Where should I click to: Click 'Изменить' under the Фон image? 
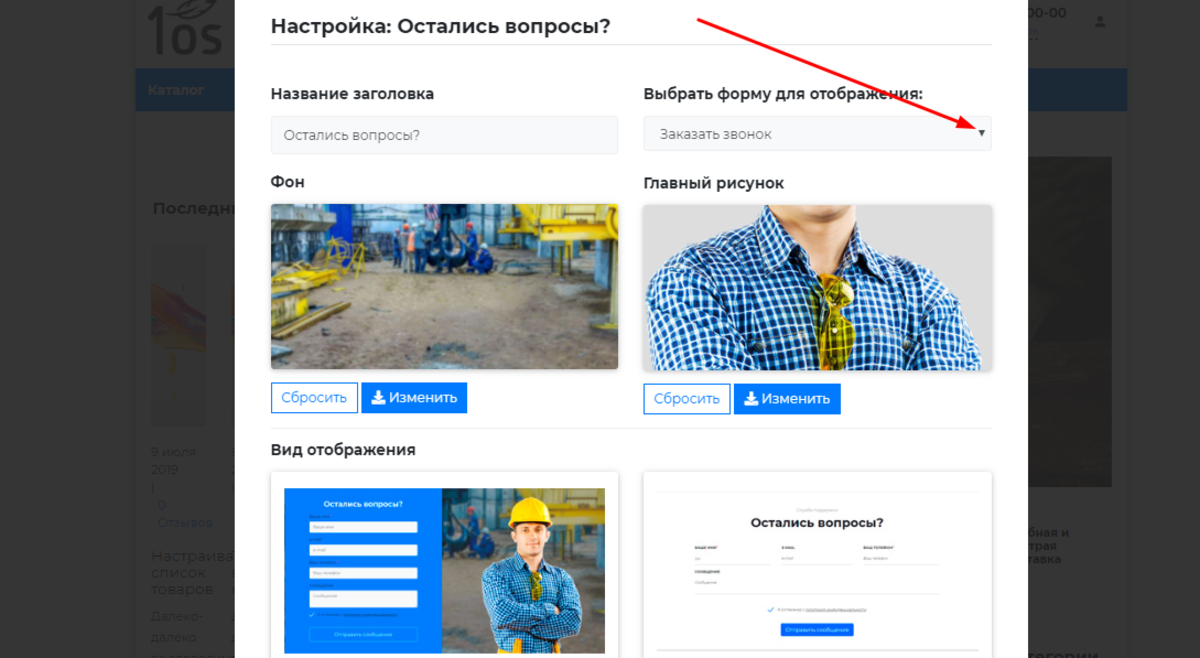(x=414, y=398)
